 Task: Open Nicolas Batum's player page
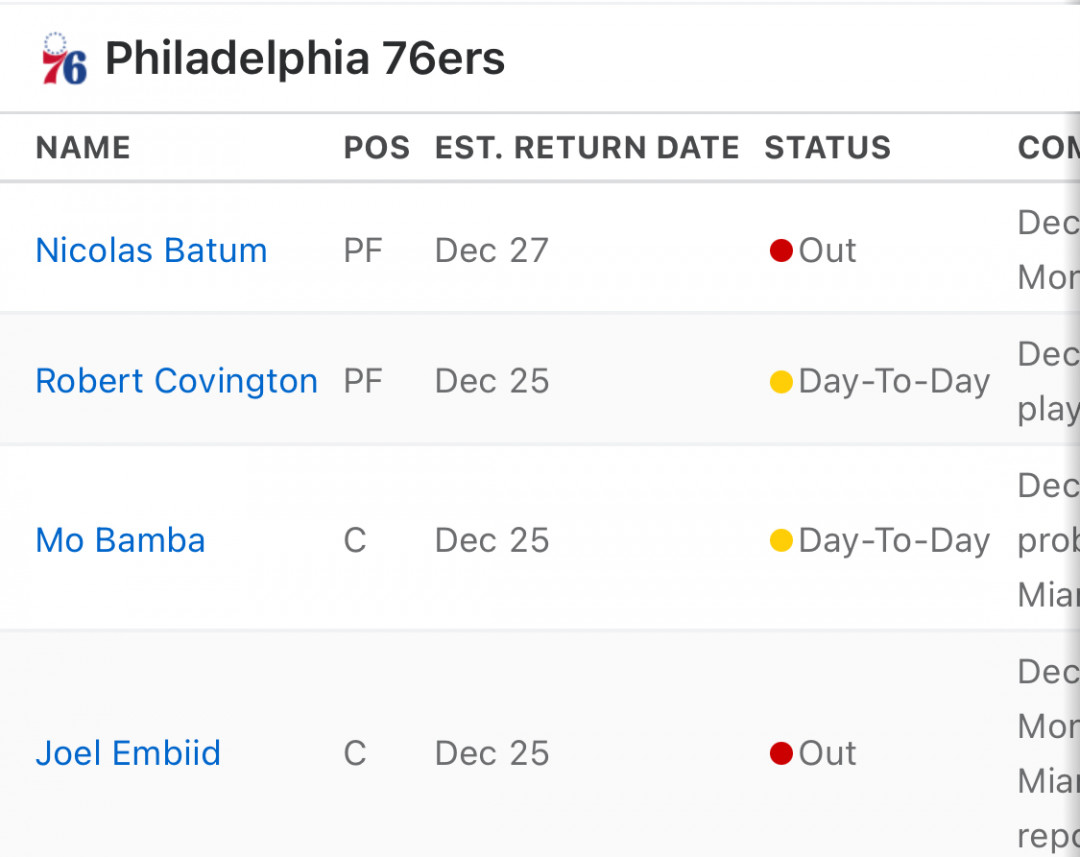coord(151,250)
